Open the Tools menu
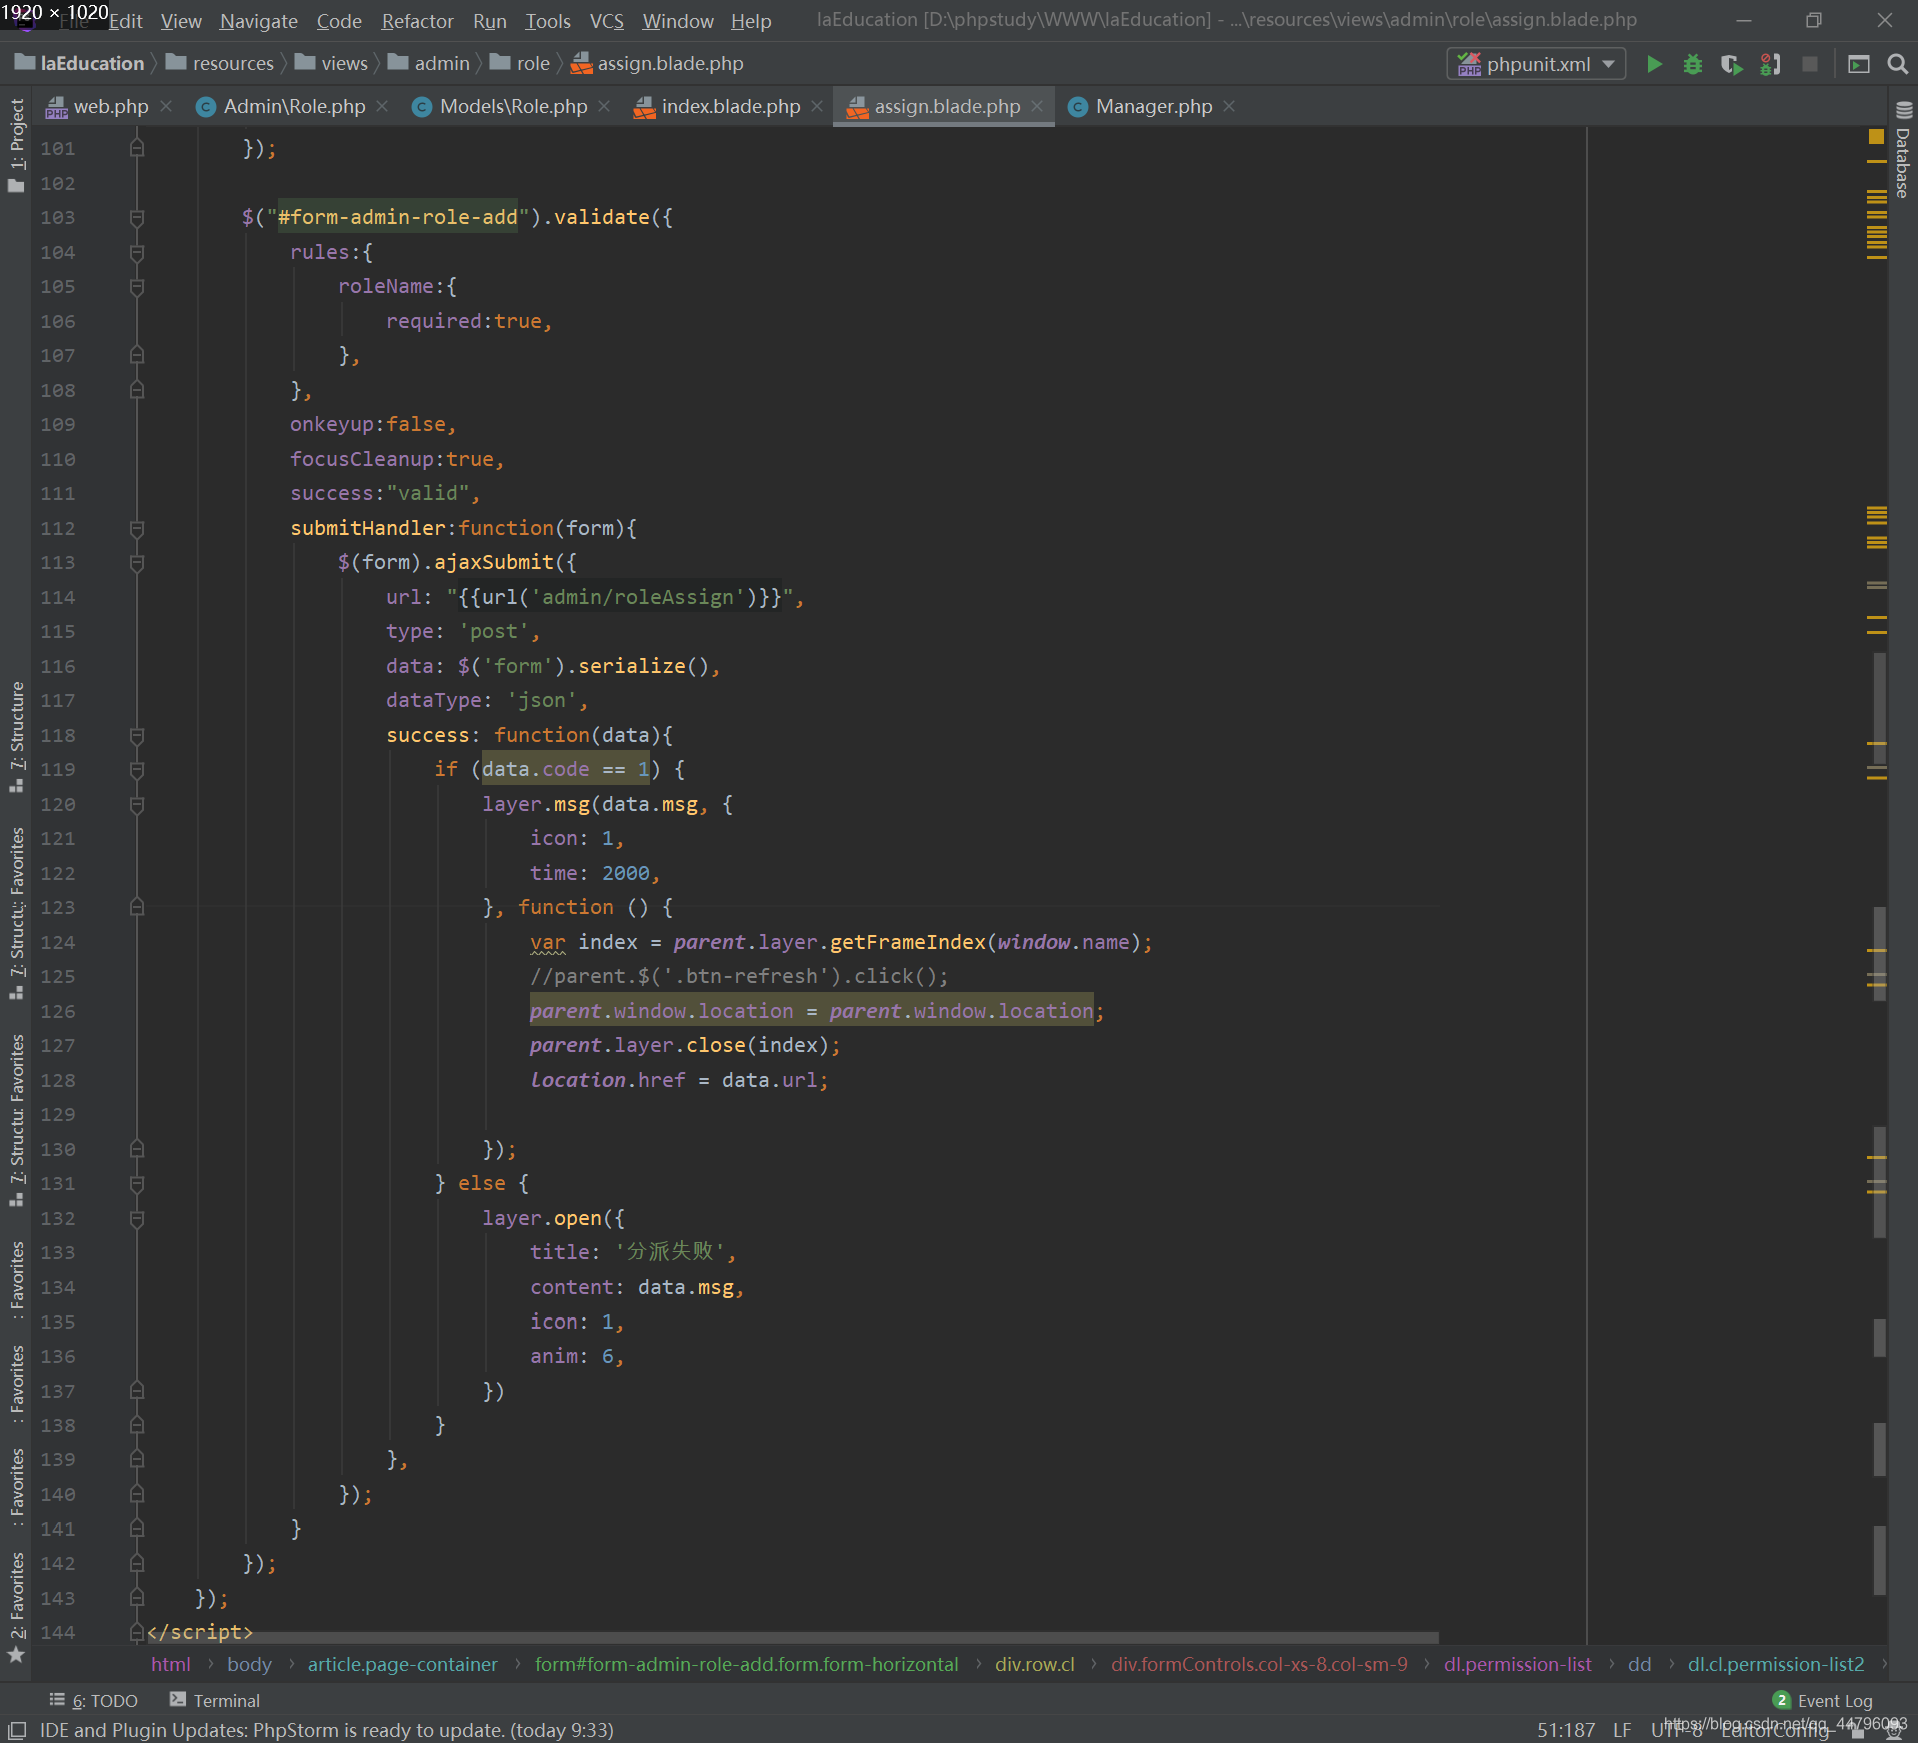 (x=548, y=21)
